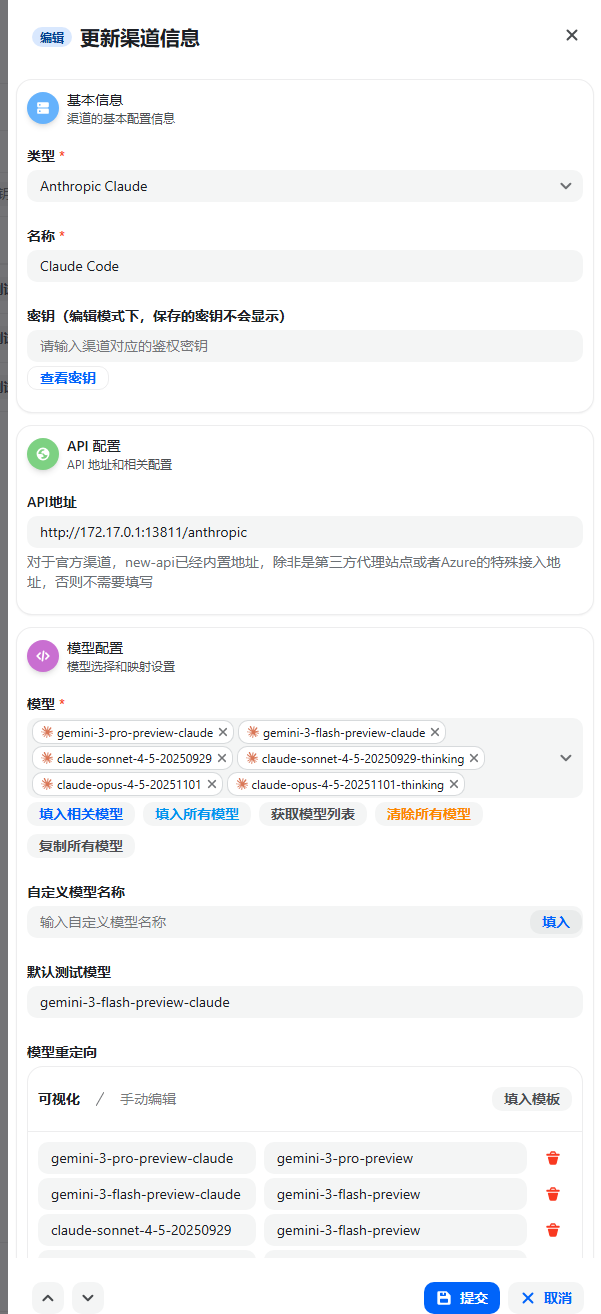
Task: Remove claude-opus-4-5-20251101-thinking tag
Action: (x=454, y=785)
